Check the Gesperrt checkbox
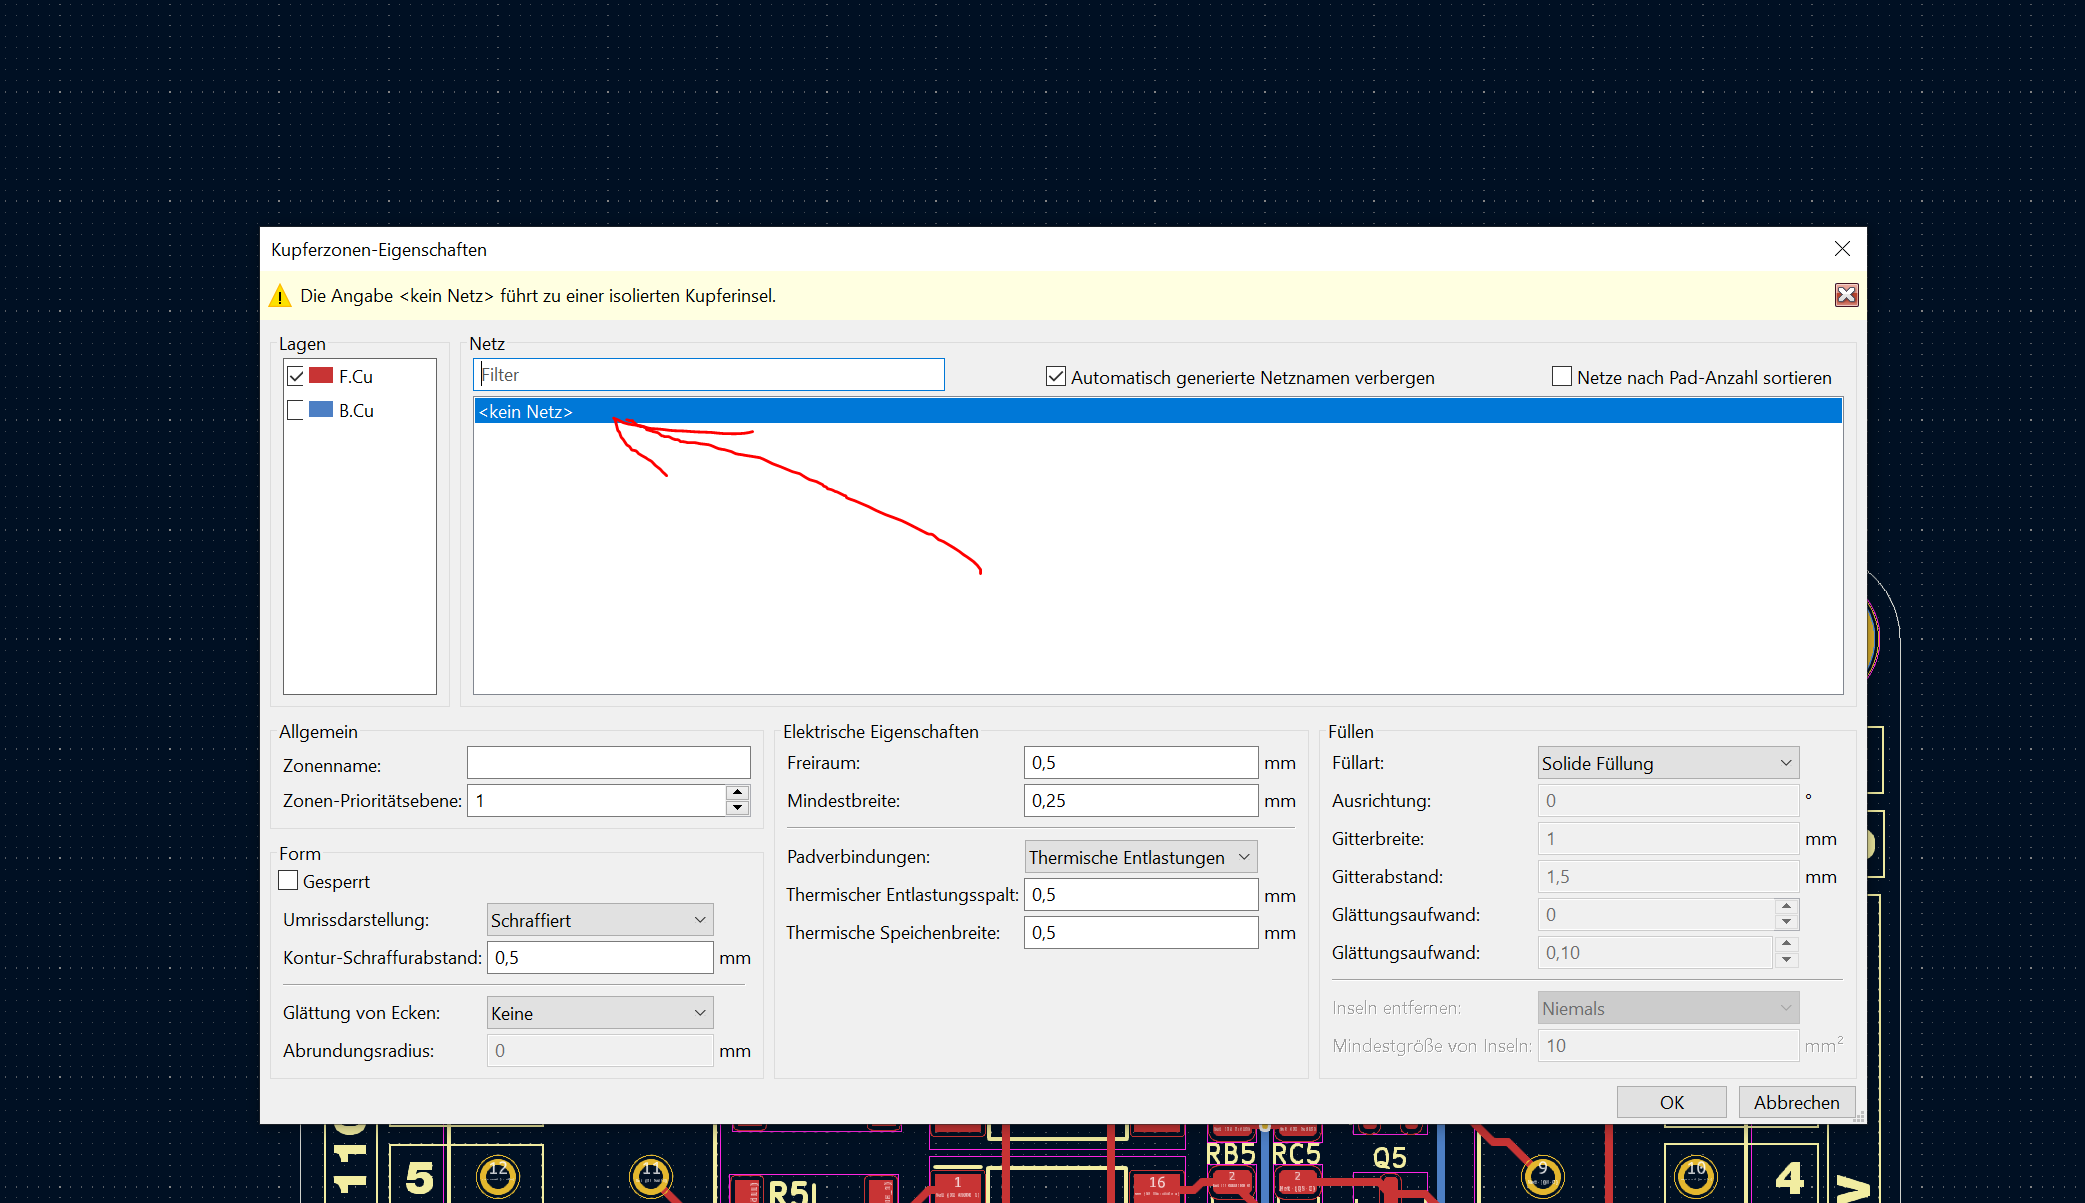The height and width of the screenshot is (1203, 2085). pos(288,881)
